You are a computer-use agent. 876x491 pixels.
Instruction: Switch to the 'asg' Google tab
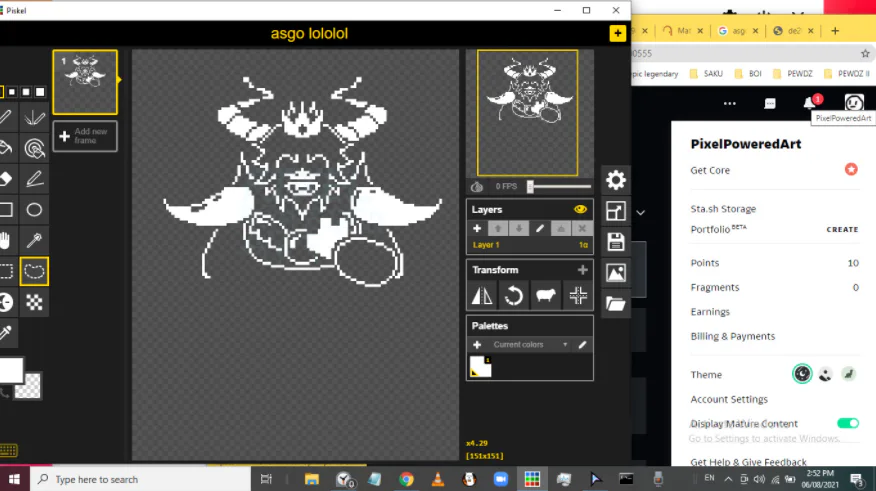(x=737, y=31)
